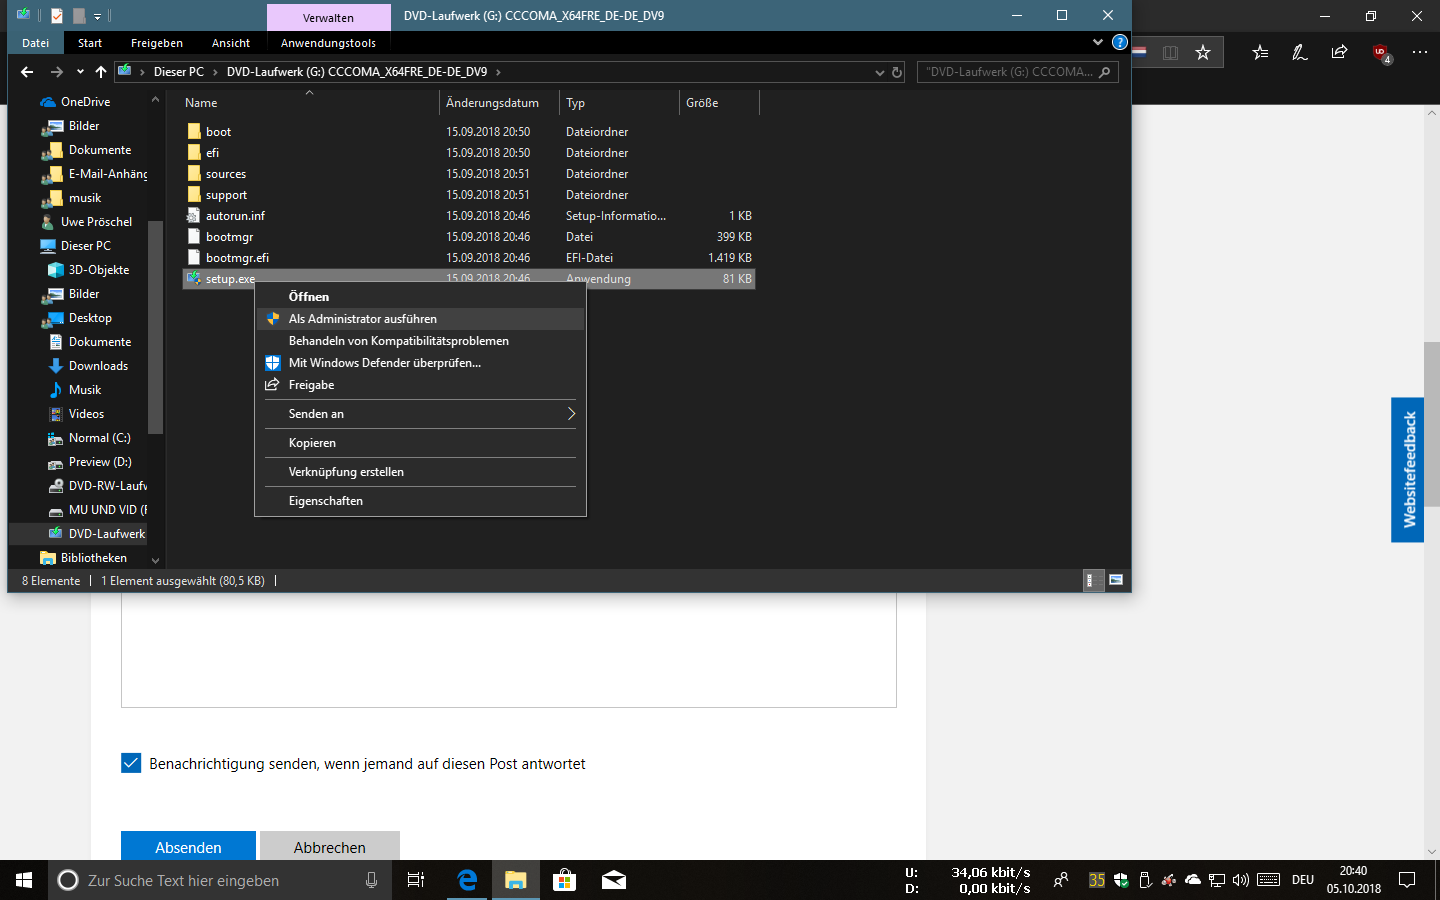Select Dieser PC in navigation pane
The height and width of the screenshot is (900, 1440).
pyautogui.click(x=85, y=246)
